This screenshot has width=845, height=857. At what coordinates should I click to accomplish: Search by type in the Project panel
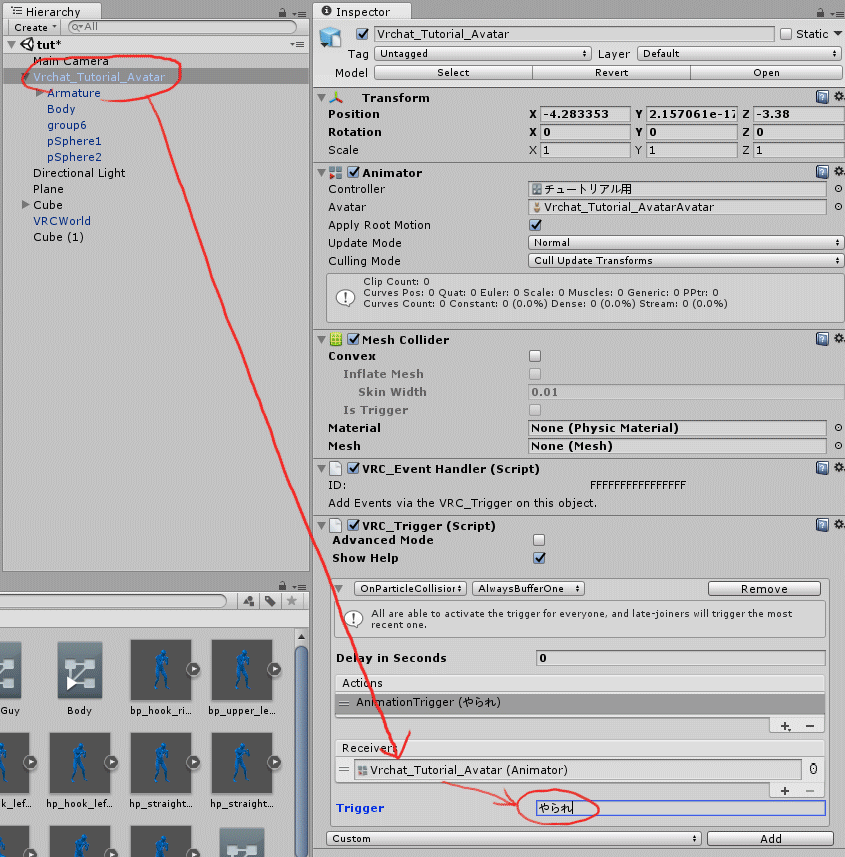(249, 601)
